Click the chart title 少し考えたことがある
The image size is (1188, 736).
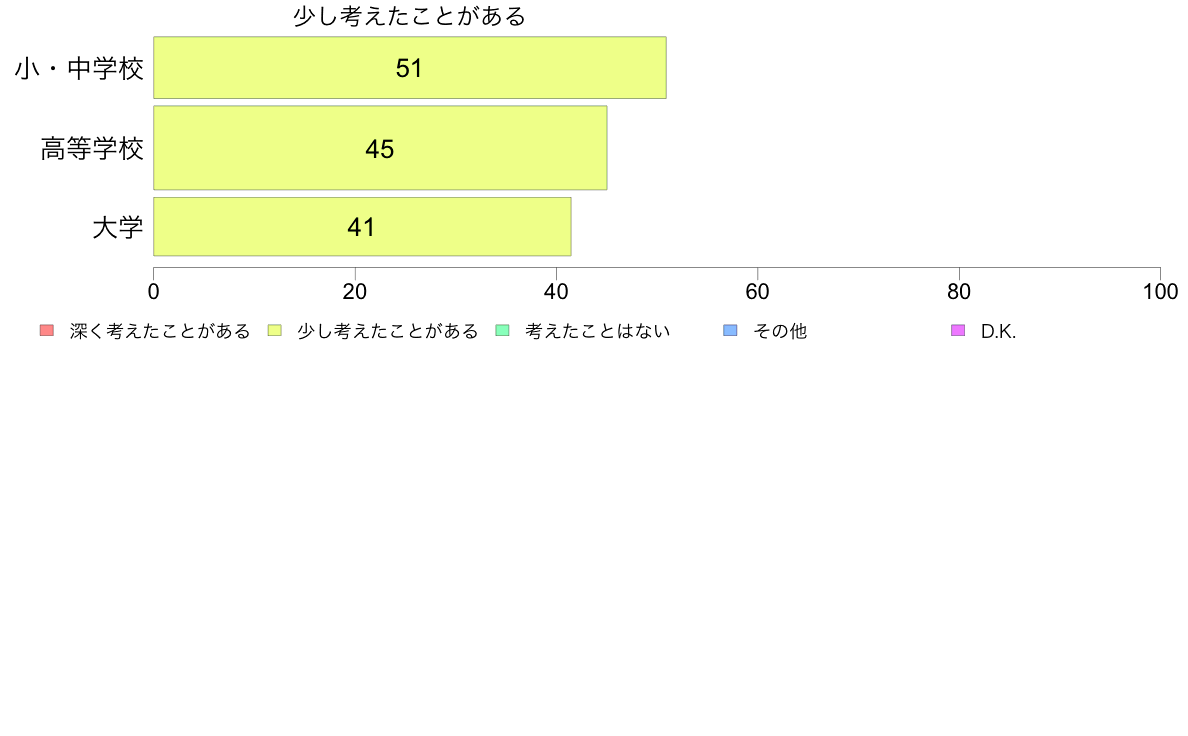click(x=409, y=16)
